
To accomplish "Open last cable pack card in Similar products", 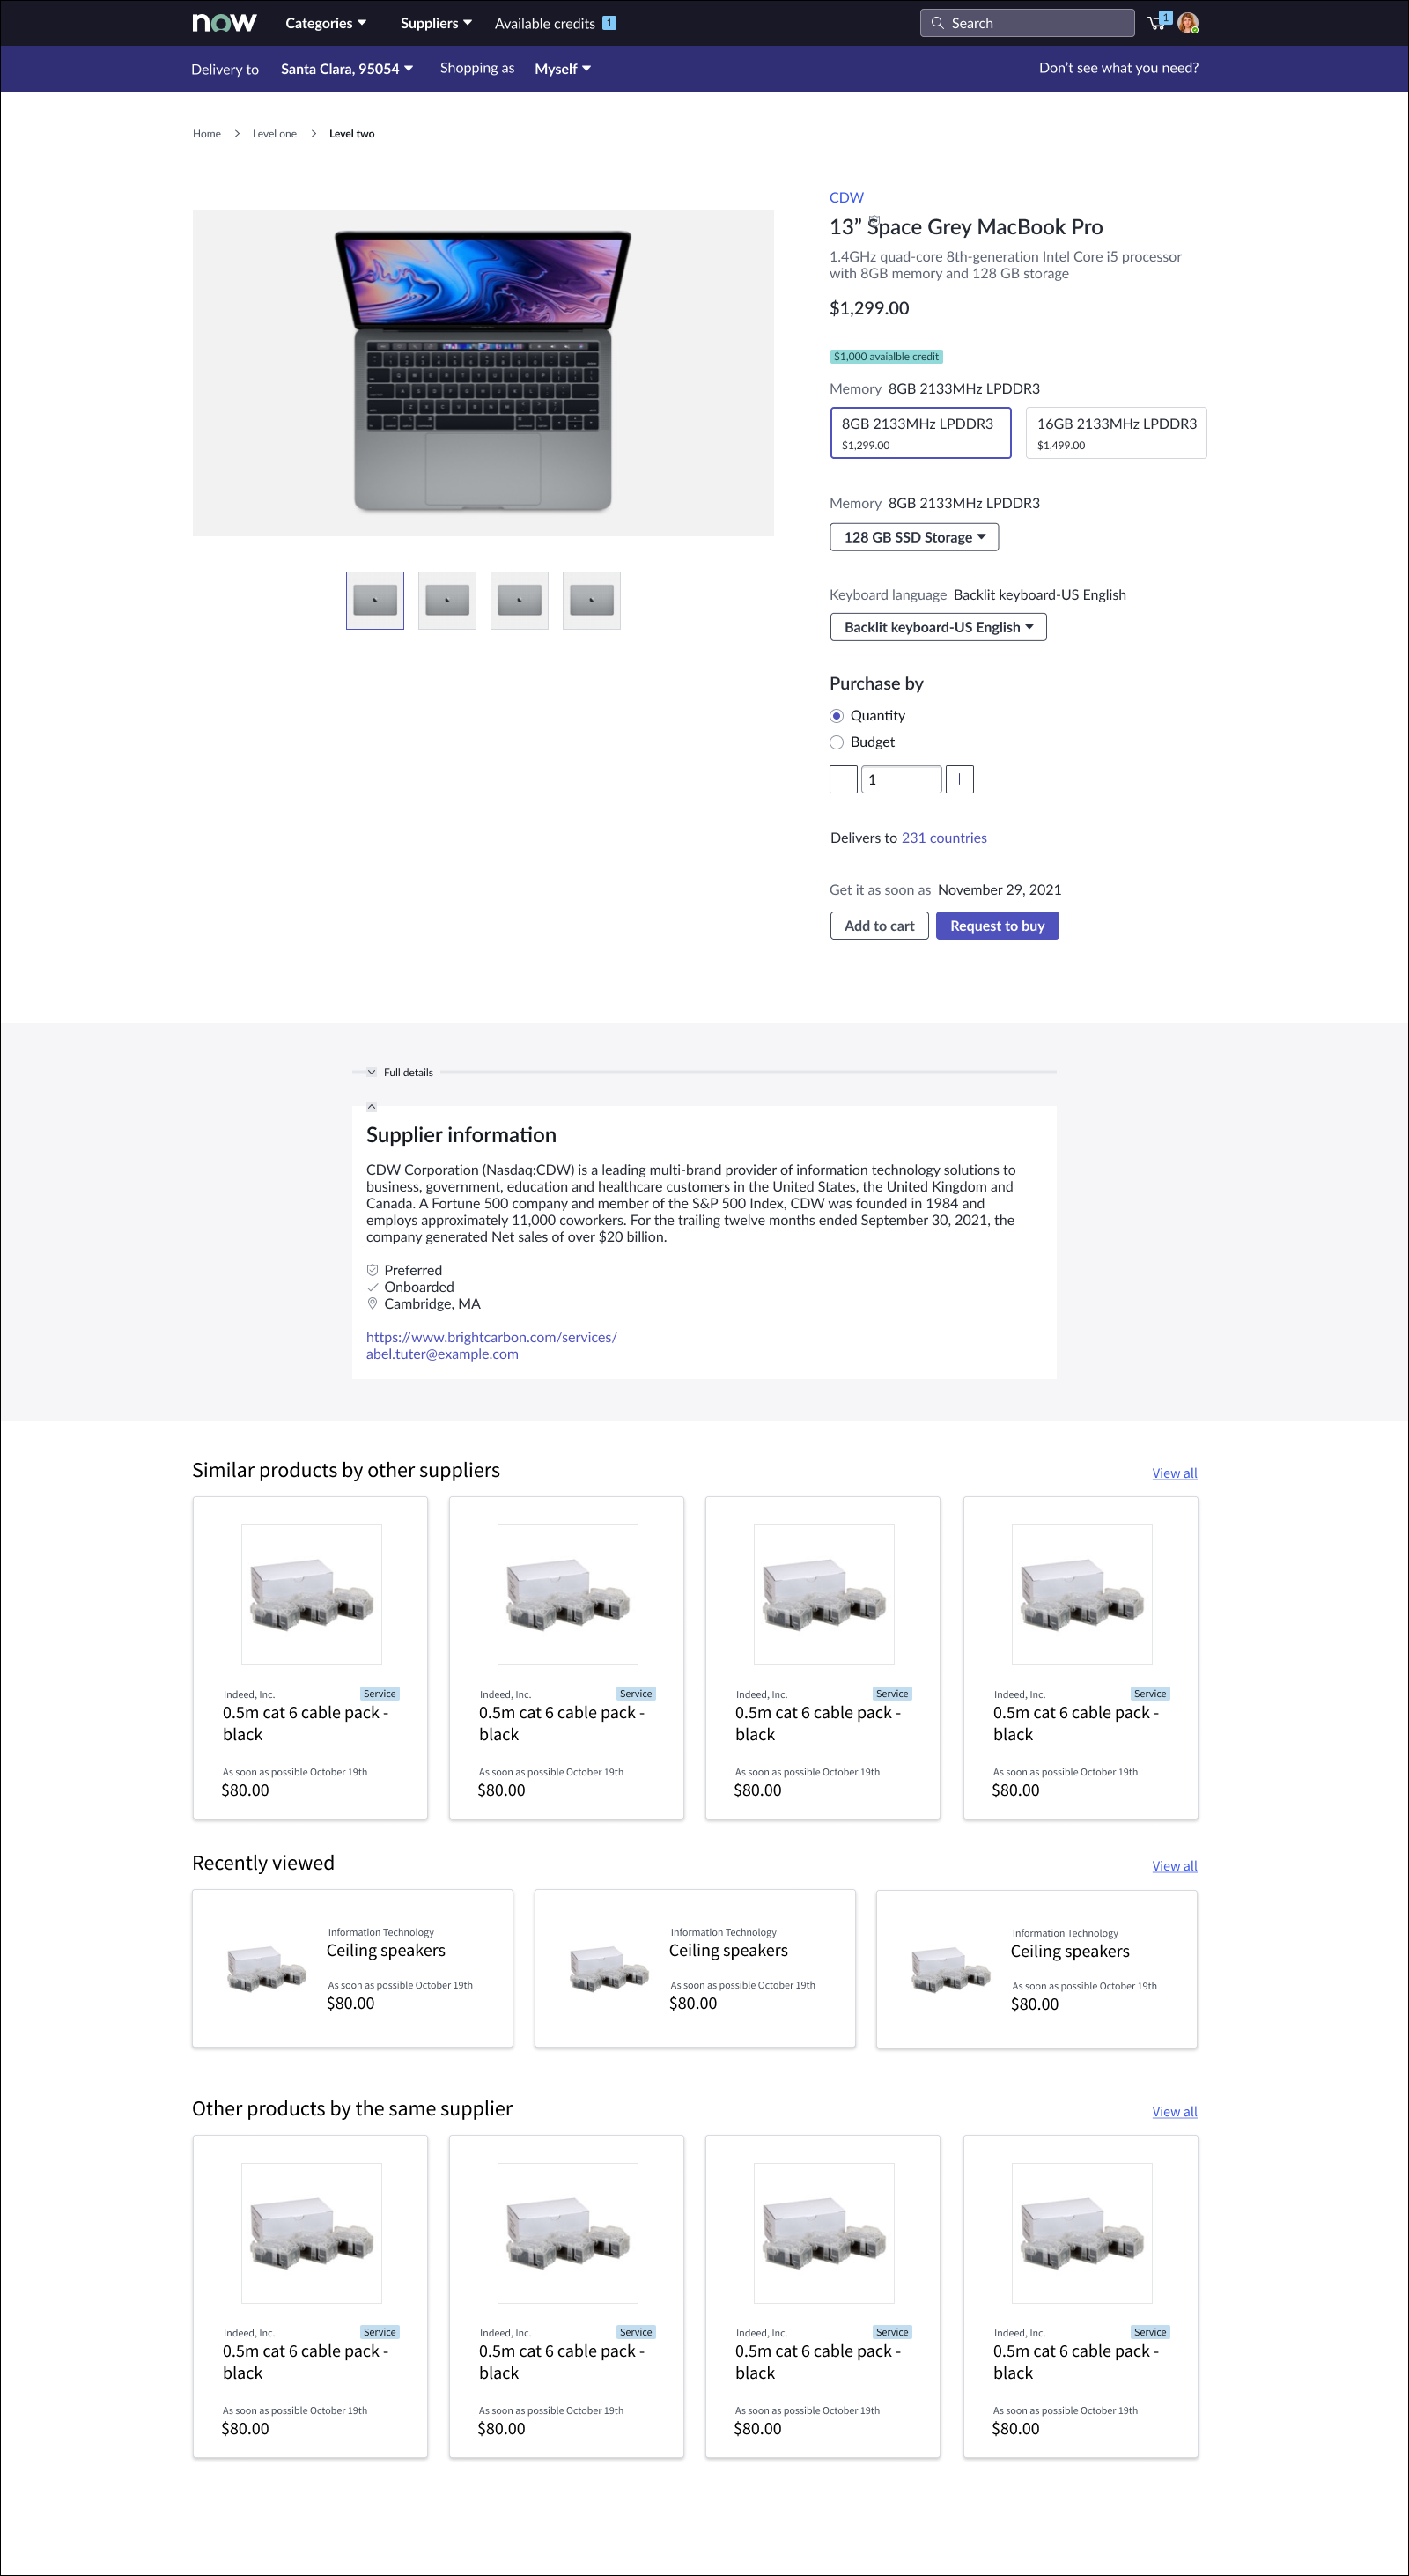I will [x=1080, y=1657].
